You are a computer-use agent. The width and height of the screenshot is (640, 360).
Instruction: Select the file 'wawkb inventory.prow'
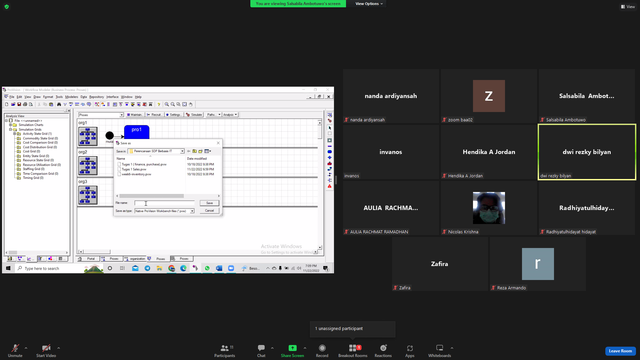(136, 174)
